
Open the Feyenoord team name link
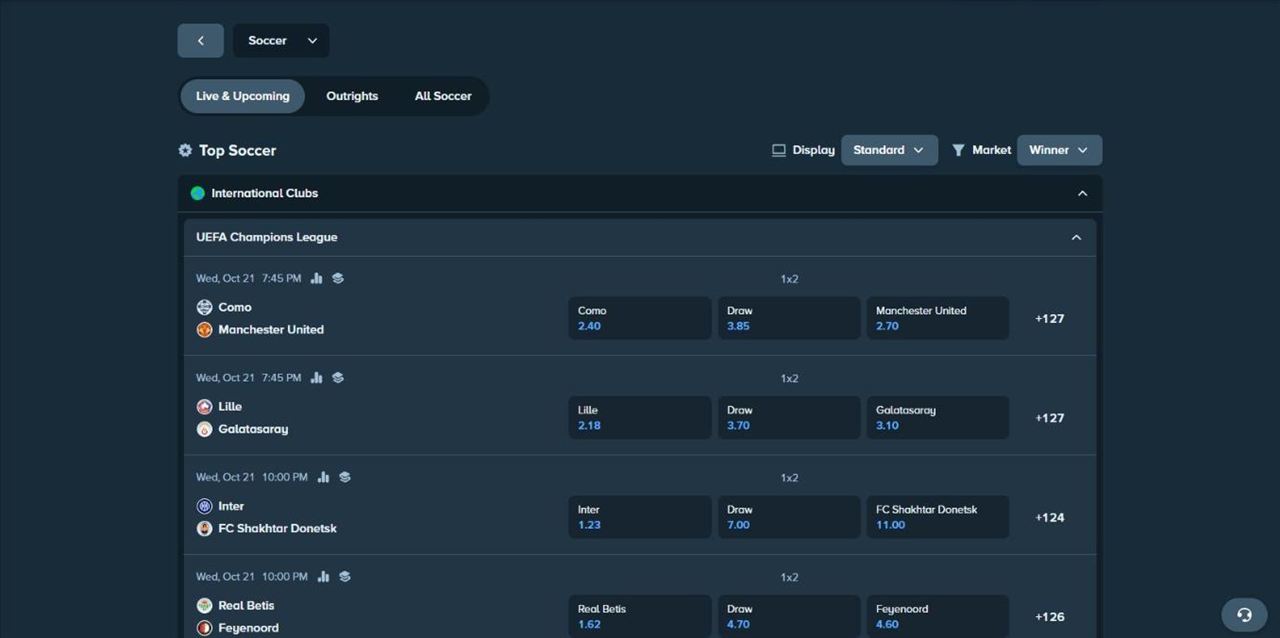click(x=248, y=628)
